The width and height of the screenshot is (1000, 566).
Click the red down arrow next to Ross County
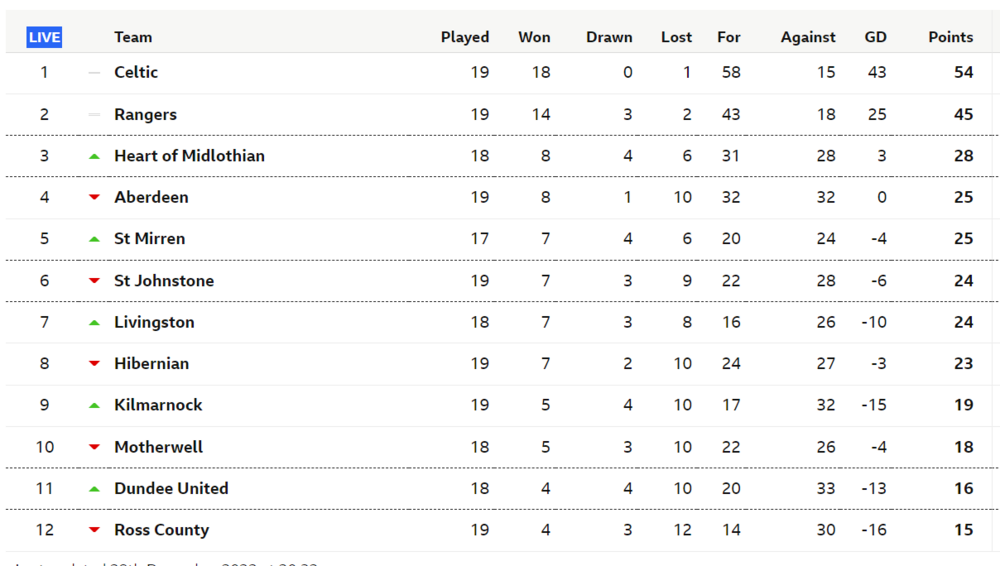point(94,530)
